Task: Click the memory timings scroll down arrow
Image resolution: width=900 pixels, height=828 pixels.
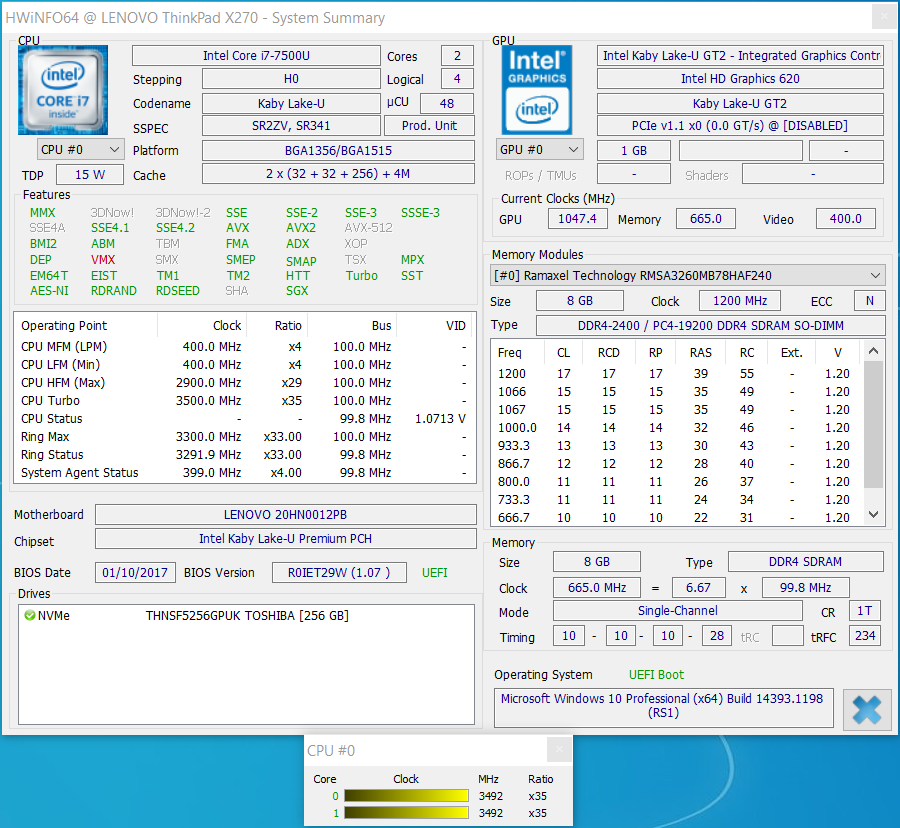Action: (x=874, y=515)
